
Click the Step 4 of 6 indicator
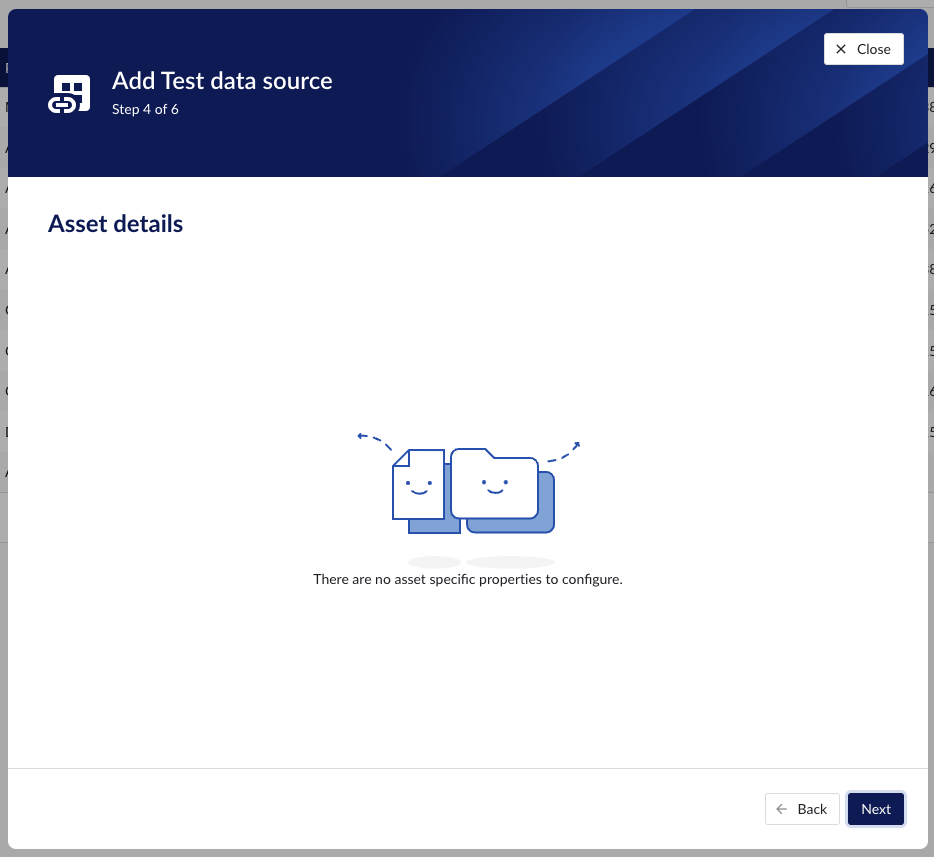146,109
